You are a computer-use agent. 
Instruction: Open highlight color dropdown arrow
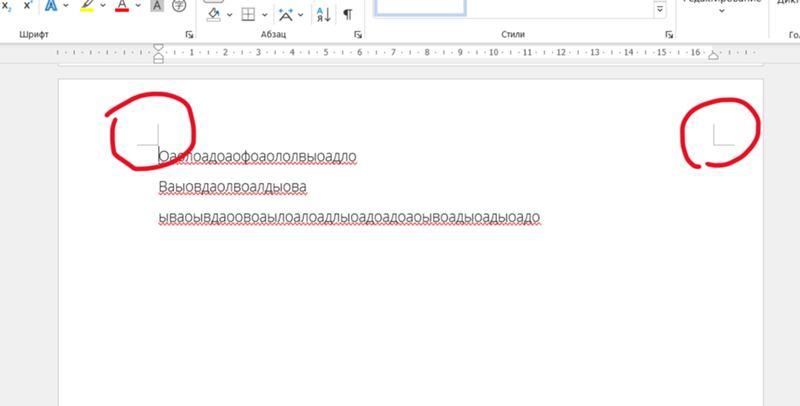(x=103, y=7)
